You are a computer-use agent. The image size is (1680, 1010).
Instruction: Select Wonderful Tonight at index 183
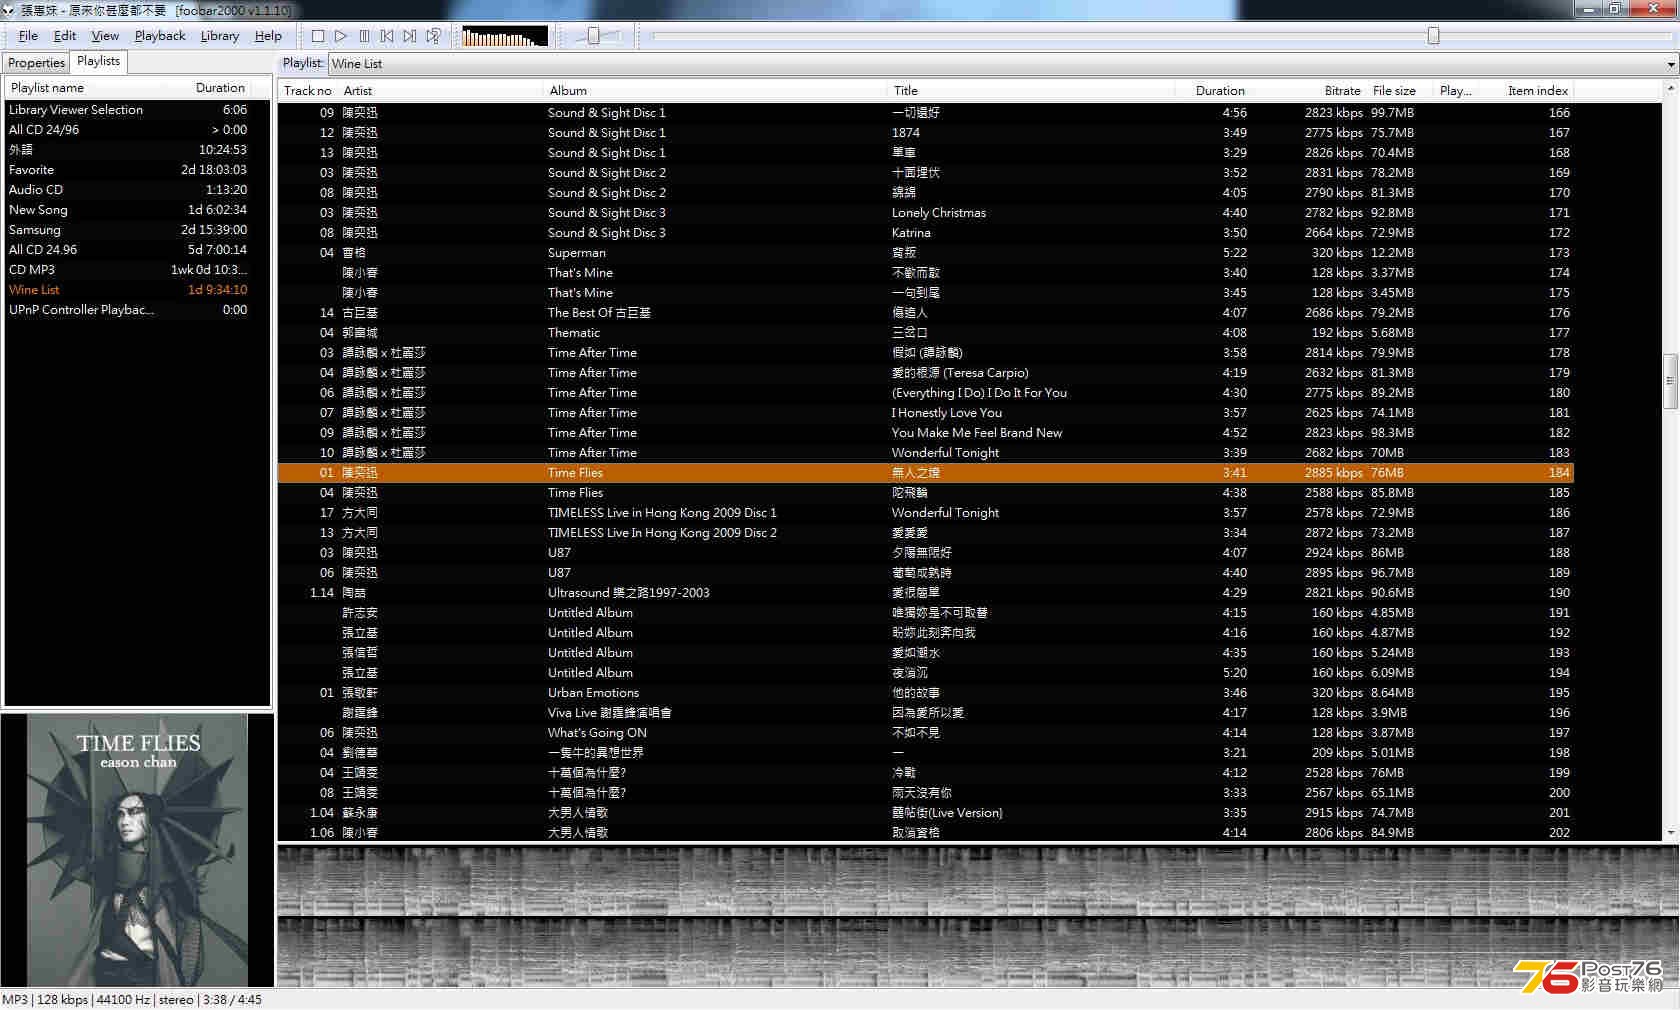pos(926,453)
